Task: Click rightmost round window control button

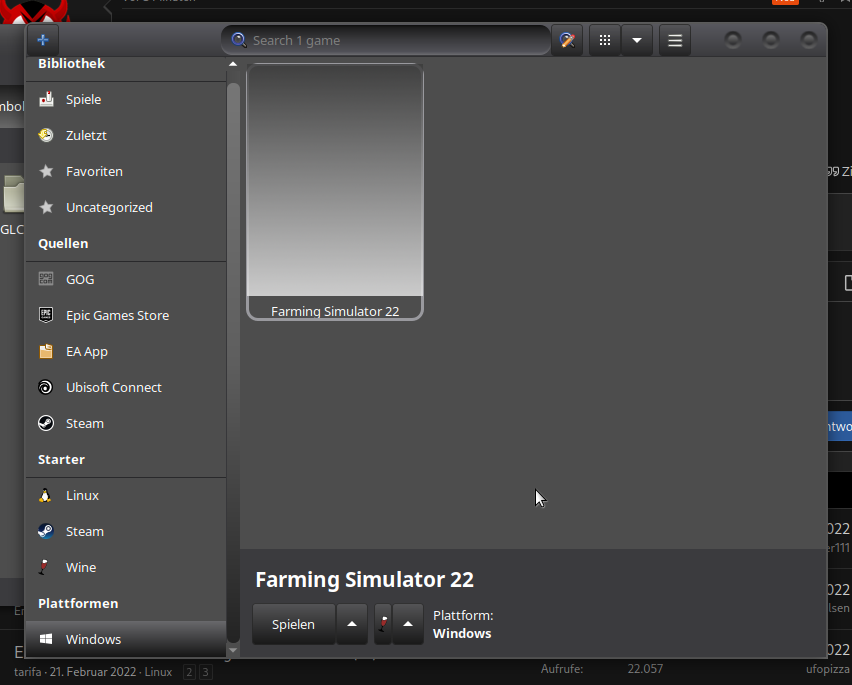Action: [809, 40]
